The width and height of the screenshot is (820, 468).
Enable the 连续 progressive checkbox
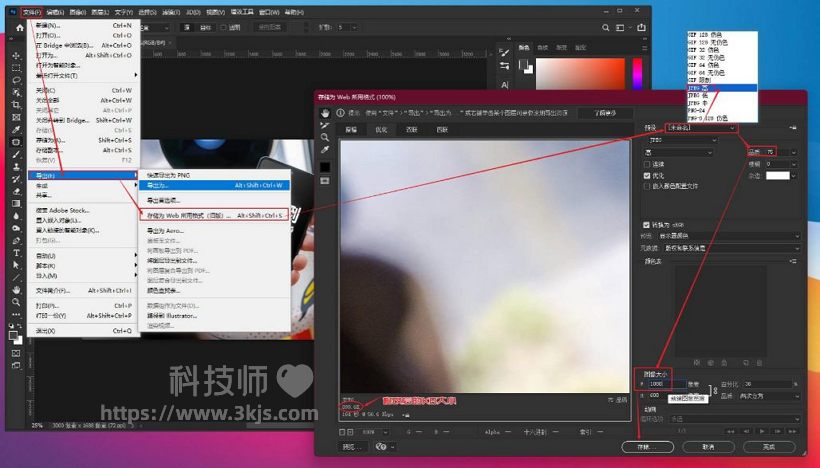647,164
